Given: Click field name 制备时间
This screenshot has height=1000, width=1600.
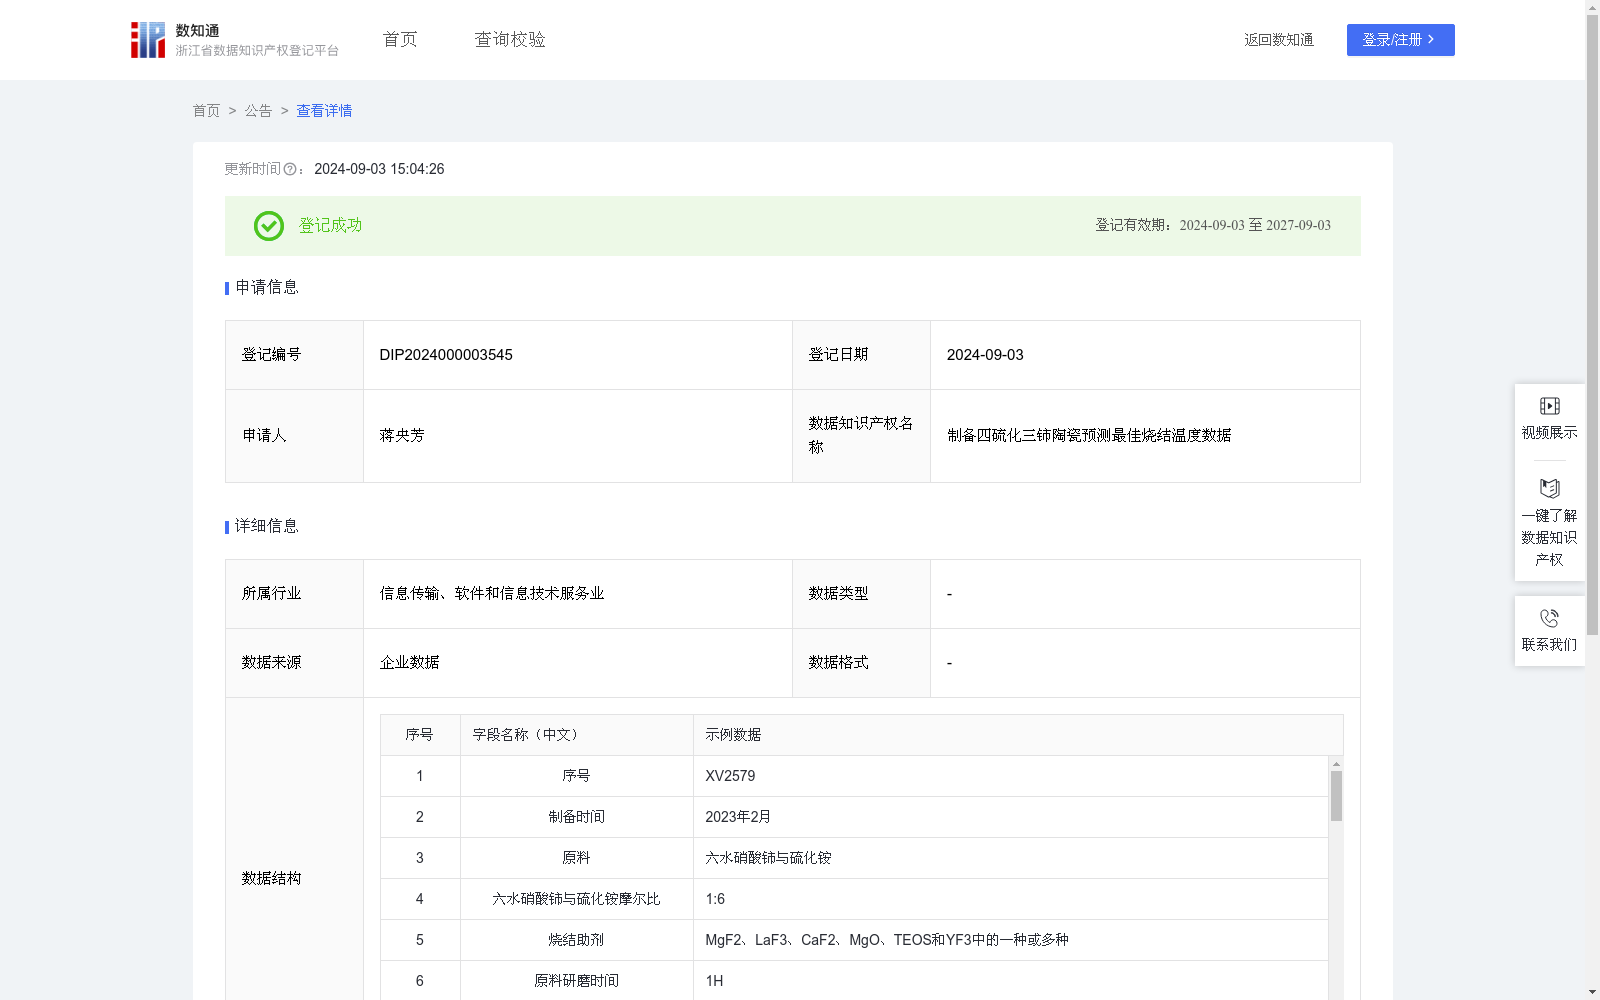Looking at the screenshot, I should 576,817.
